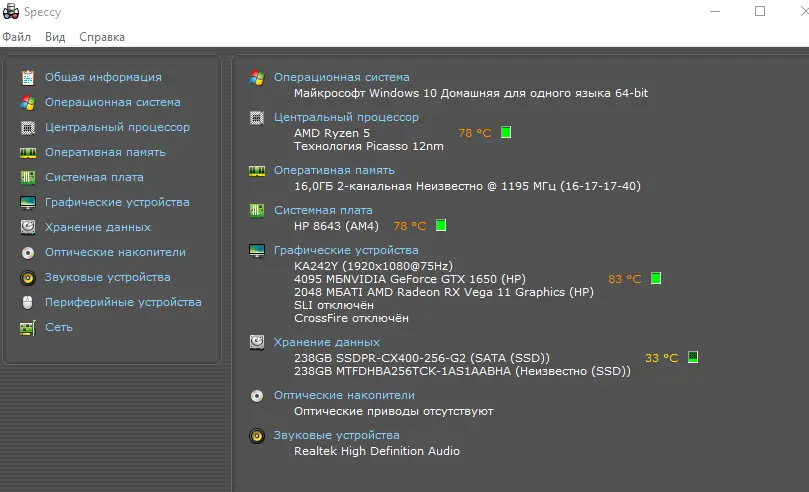Click the GPU temperature 83 °C
The image size is (809, 492).
click(625, 279)
